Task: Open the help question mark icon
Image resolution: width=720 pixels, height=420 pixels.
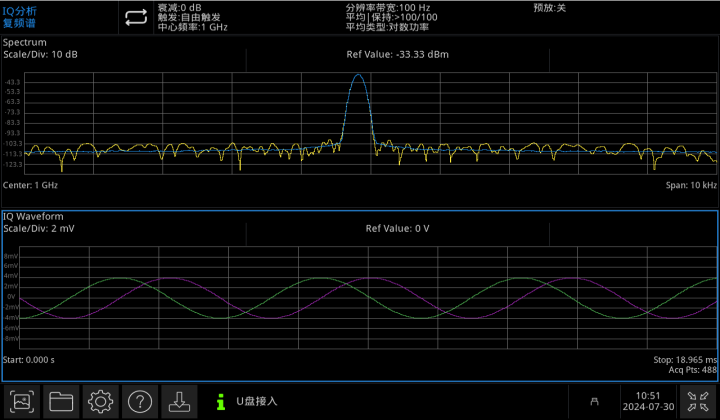Action: (x=139, y=401)
